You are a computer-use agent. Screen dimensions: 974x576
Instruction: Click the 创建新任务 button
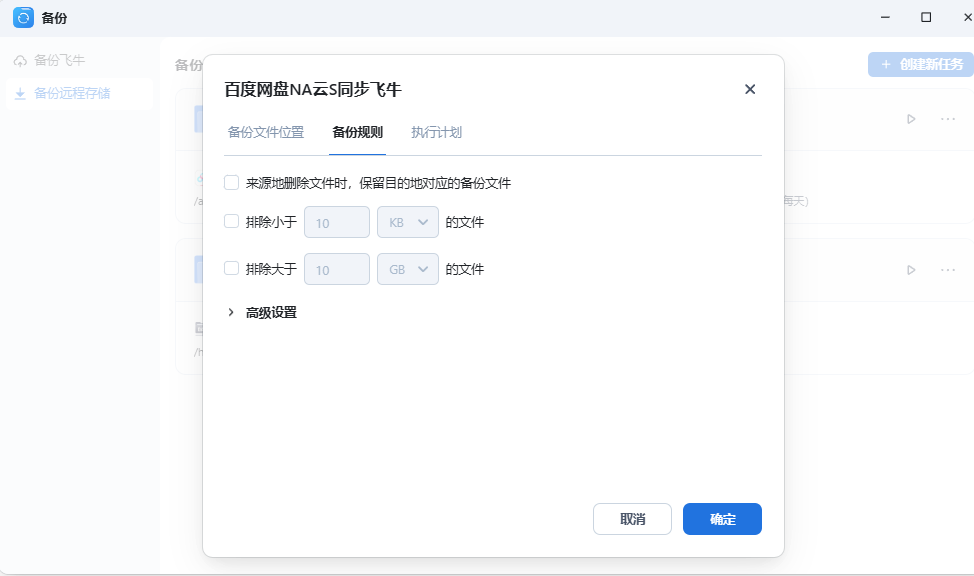point(921,65)
